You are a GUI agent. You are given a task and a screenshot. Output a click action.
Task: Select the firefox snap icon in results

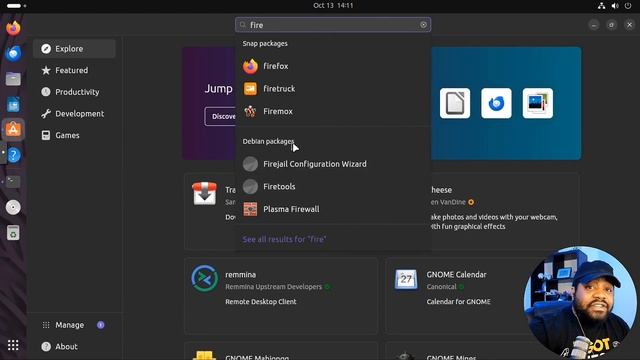[x=250, y=66]
